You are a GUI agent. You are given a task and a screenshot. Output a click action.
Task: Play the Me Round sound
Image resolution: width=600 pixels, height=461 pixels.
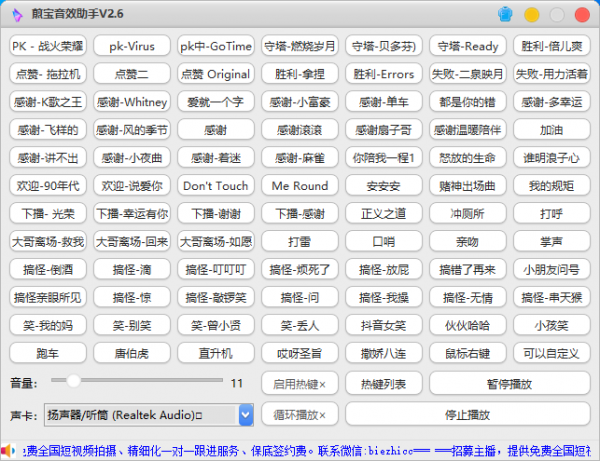coord(300,186)
